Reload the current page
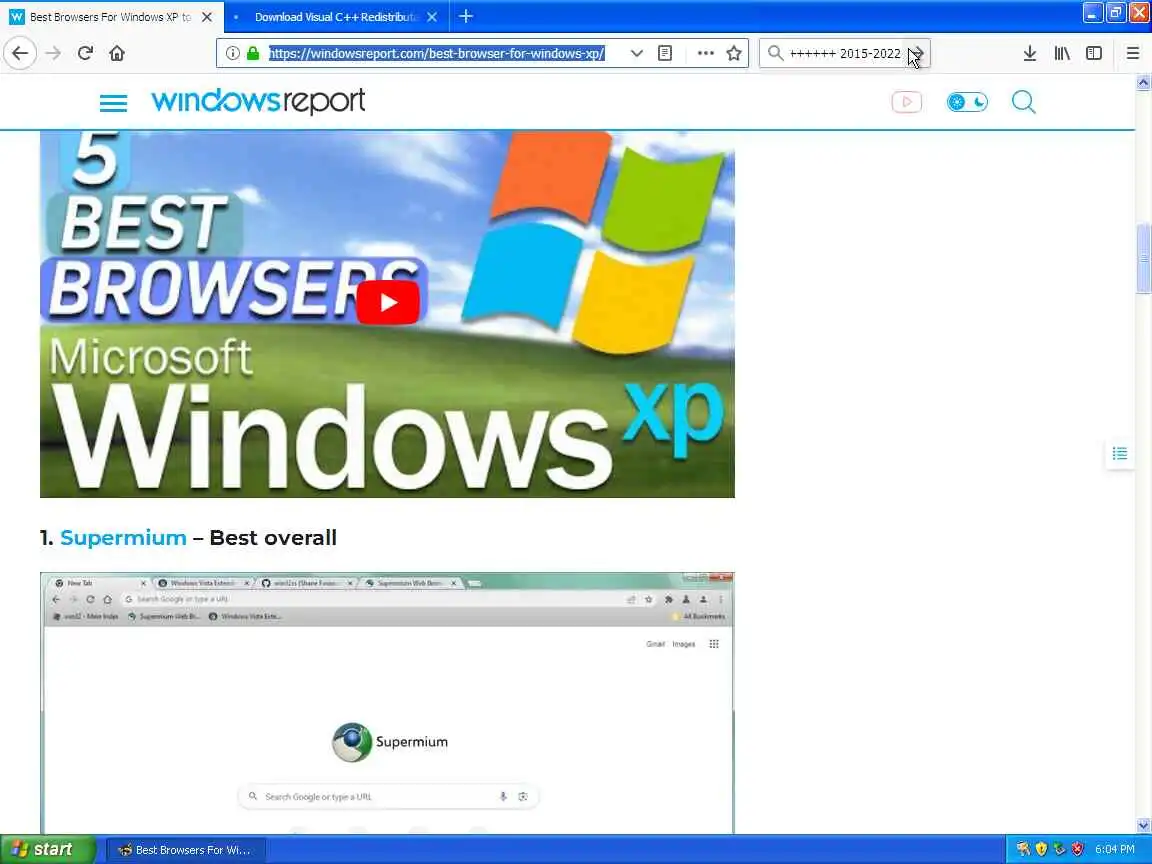The image size is (1152, 864). [x=85, y=53]
